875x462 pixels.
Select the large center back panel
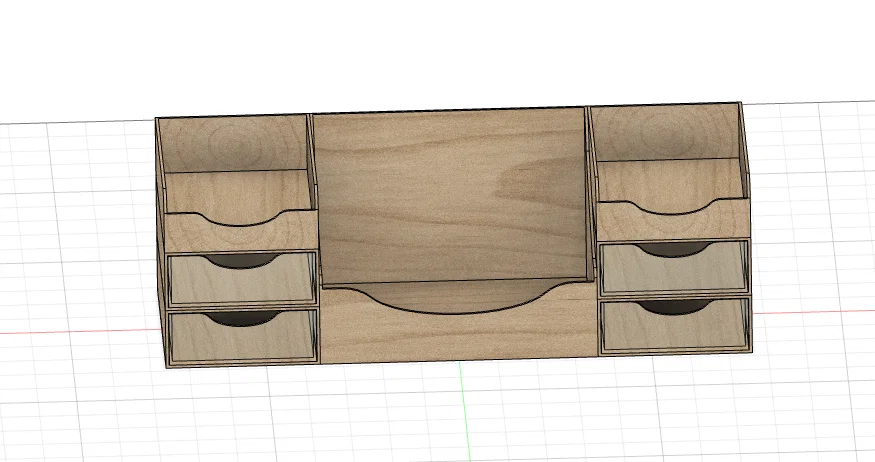(449, 195)
